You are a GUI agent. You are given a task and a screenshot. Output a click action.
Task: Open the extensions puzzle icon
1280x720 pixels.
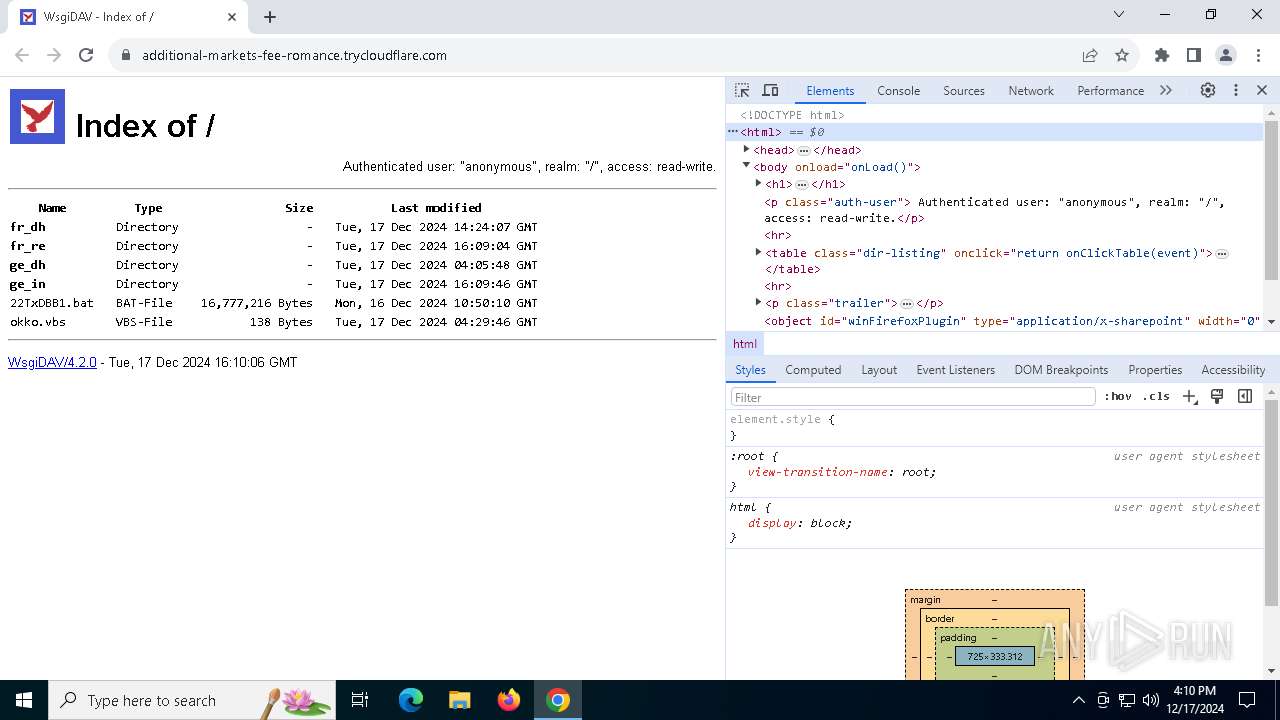coord(1161,55)
